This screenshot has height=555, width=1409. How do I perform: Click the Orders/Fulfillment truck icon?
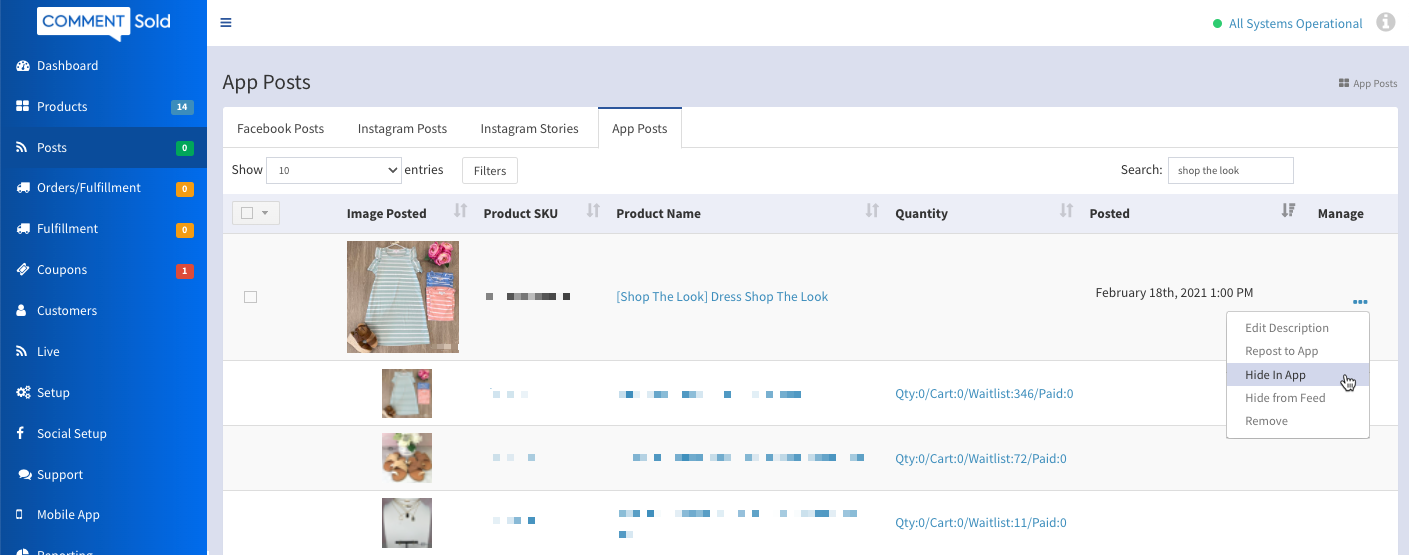tap(22, 188)
